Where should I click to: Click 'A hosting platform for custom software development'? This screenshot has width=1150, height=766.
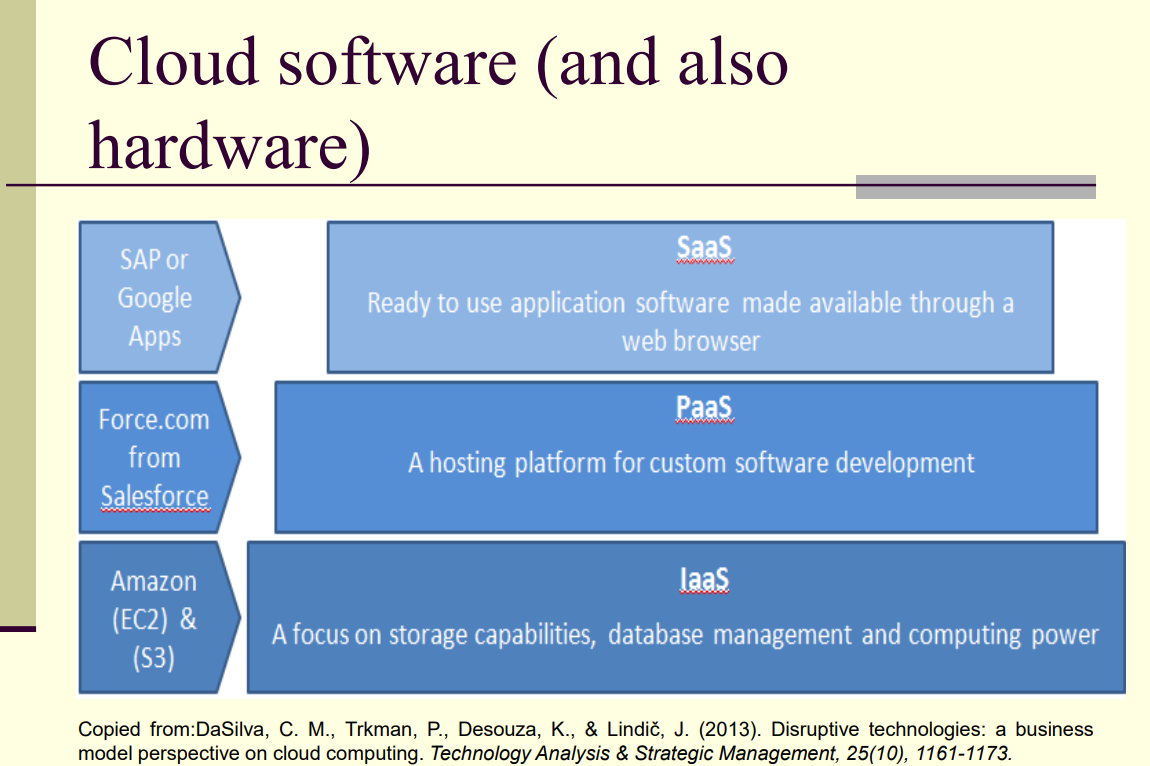coord(691,463)
